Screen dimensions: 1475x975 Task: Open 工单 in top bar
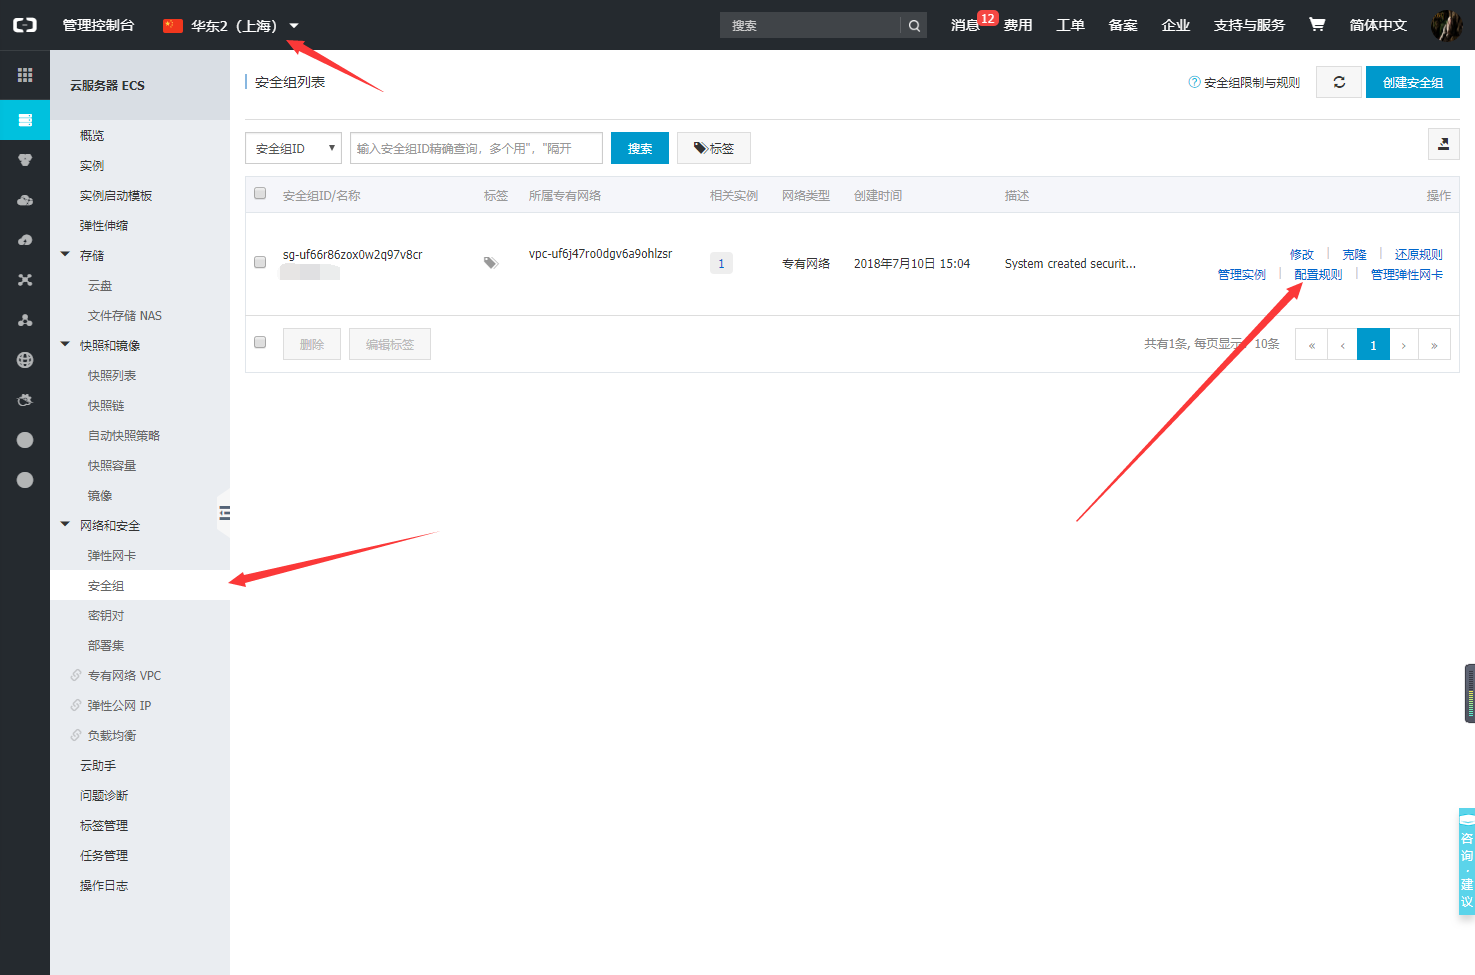coord(1070,25)
